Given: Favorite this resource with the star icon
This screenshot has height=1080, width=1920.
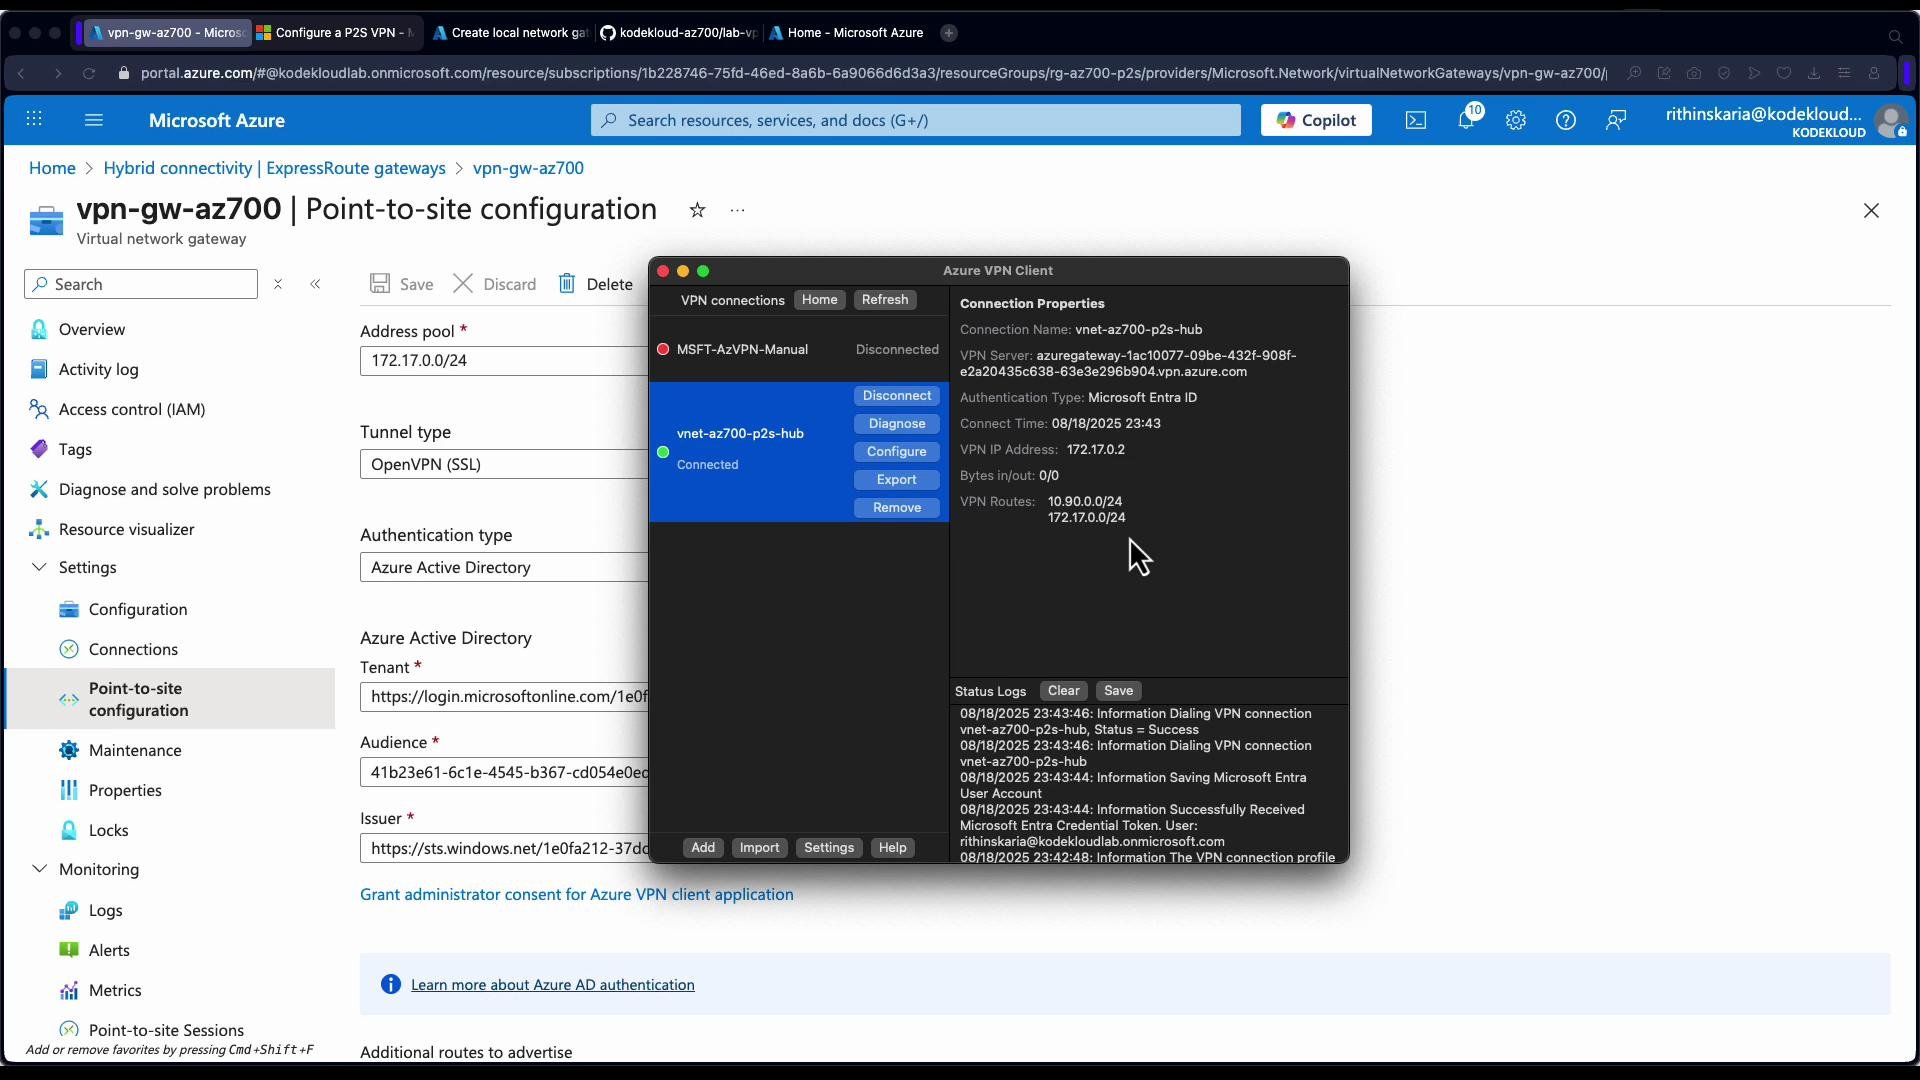Looking at the screenshot, I should click(x=698, y=210).
